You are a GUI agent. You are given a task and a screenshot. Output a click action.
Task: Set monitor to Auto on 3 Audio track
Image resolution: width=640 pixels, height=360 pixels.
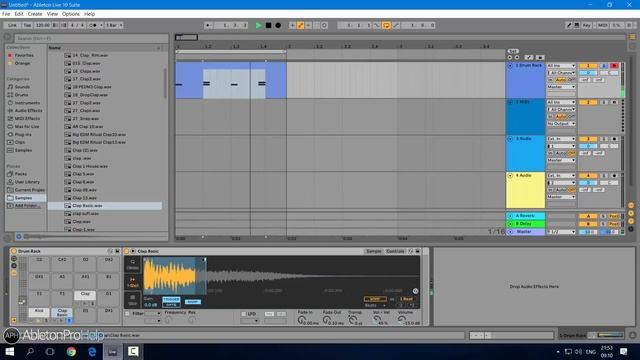click(561, 153)
